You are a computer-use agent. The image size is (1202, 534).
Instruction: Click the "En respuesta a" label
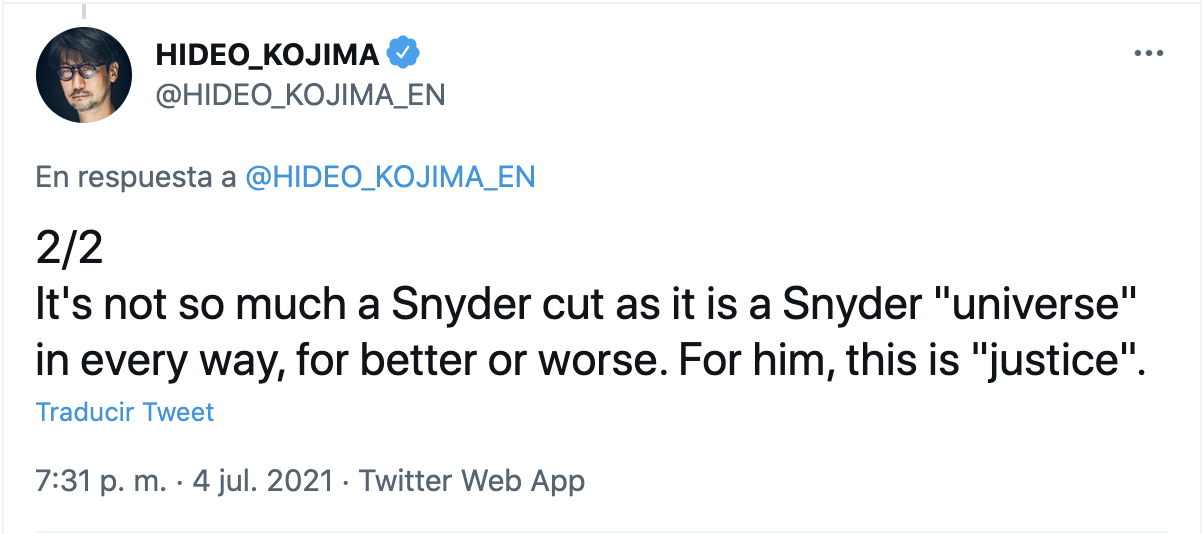coord(136,177)
